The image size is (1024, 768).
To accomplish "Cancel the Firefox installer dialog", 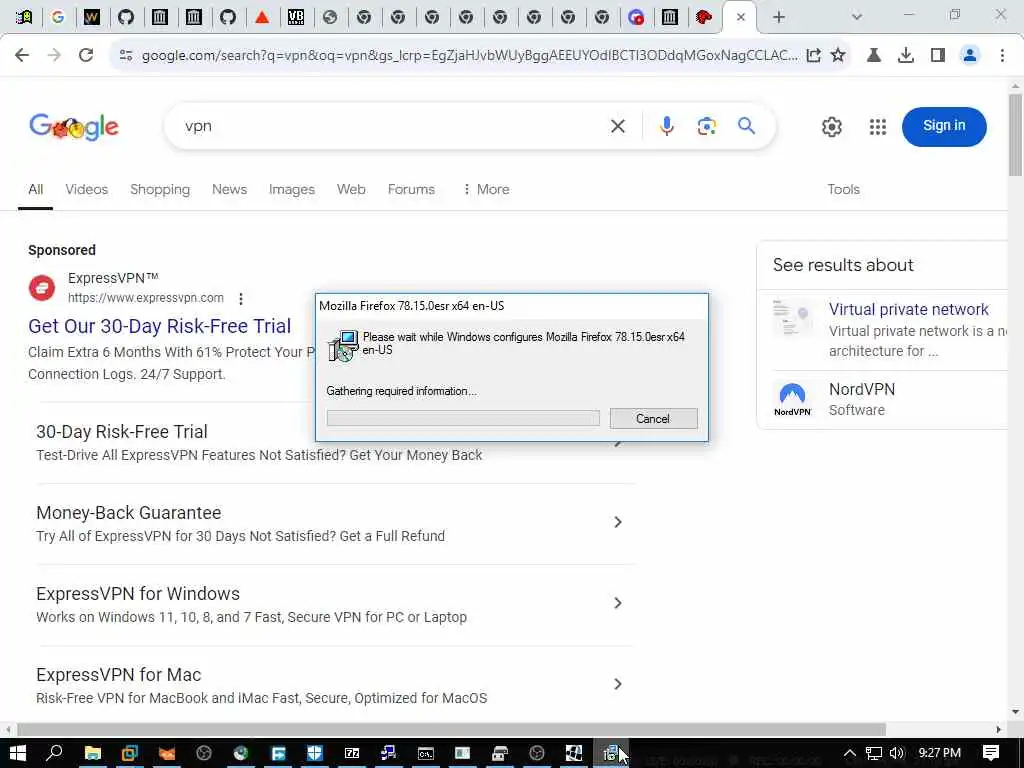I will [653, 419].
